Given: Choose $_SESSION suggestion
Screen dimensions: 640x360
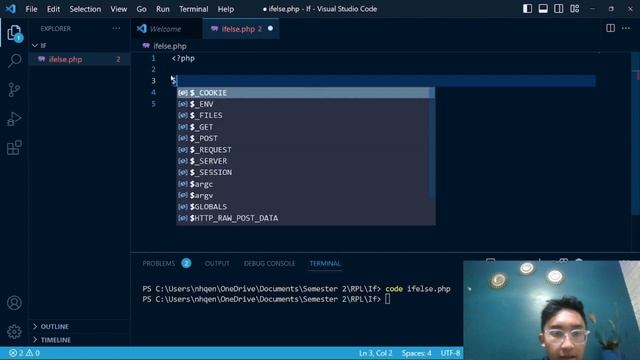Looking at the screenshot, I should pyautogui.click(x=303, y=173).
